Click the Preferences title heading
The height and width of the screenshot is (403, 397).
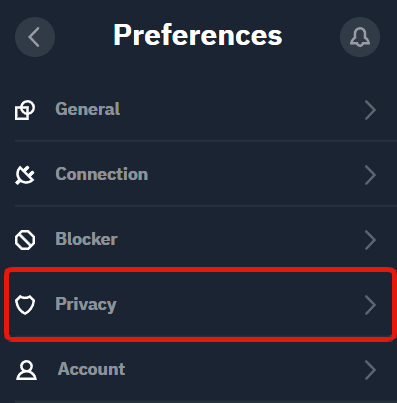198,35
